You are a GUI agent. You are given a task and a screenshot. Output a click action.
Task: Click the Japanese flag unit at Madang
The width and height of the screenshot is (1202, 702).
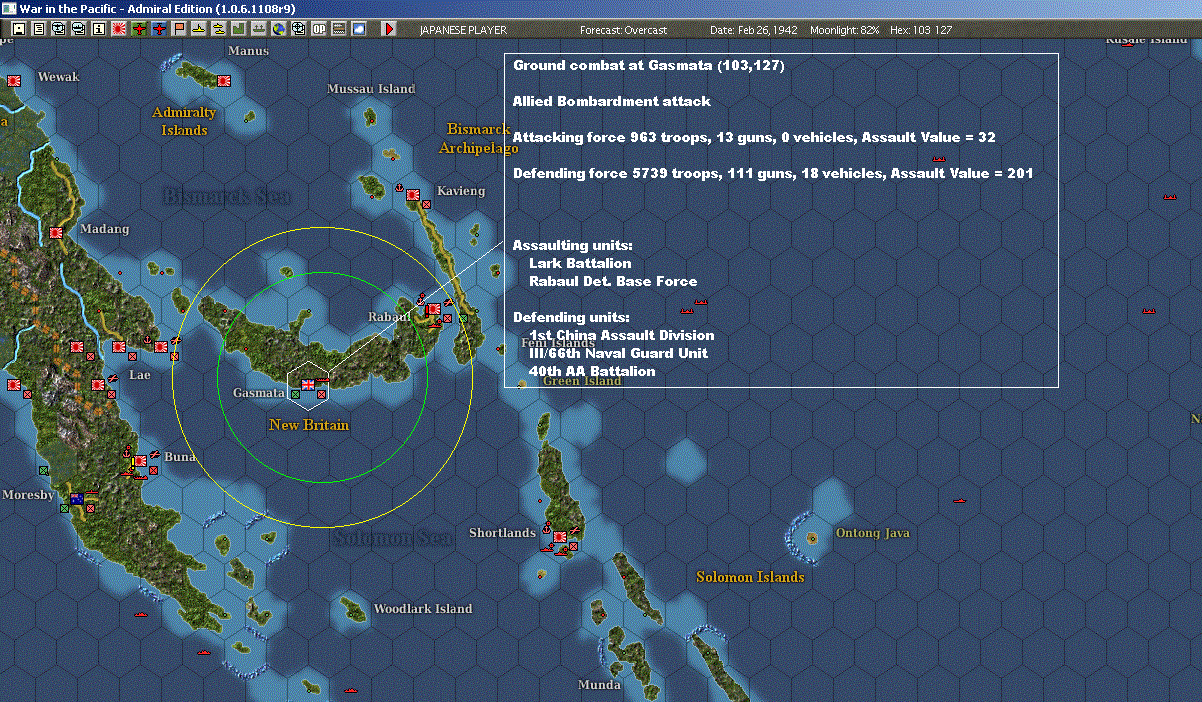point(55,233)
